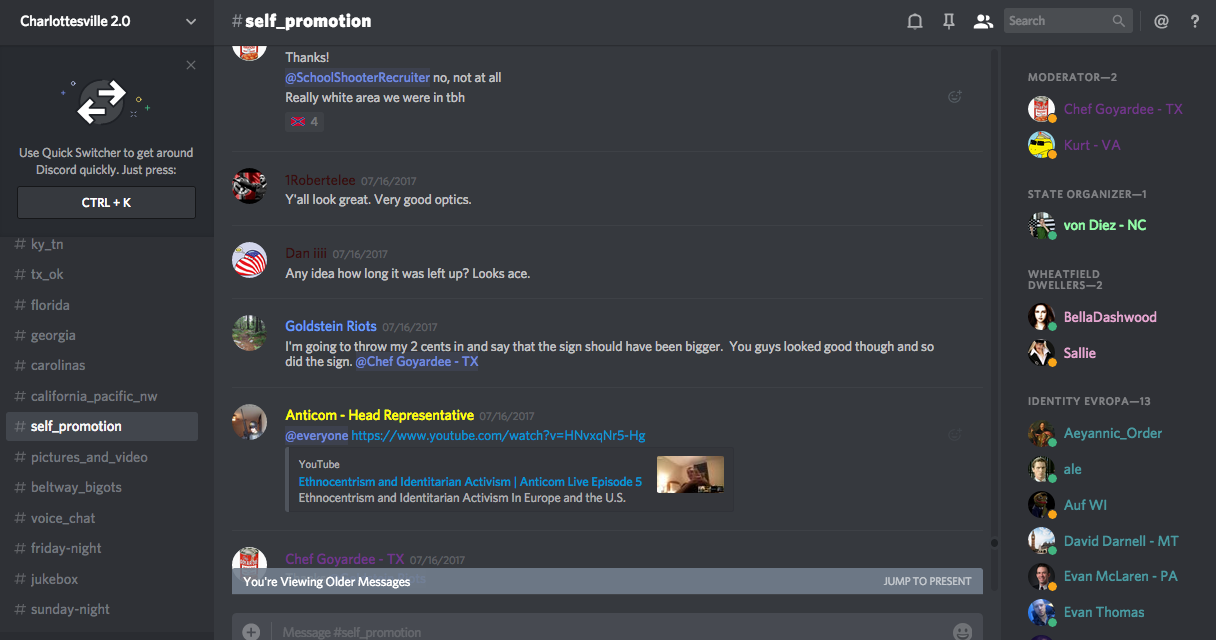Open the YouTube watch link
The image size is (1216, 640).
(x=498, y=436)
